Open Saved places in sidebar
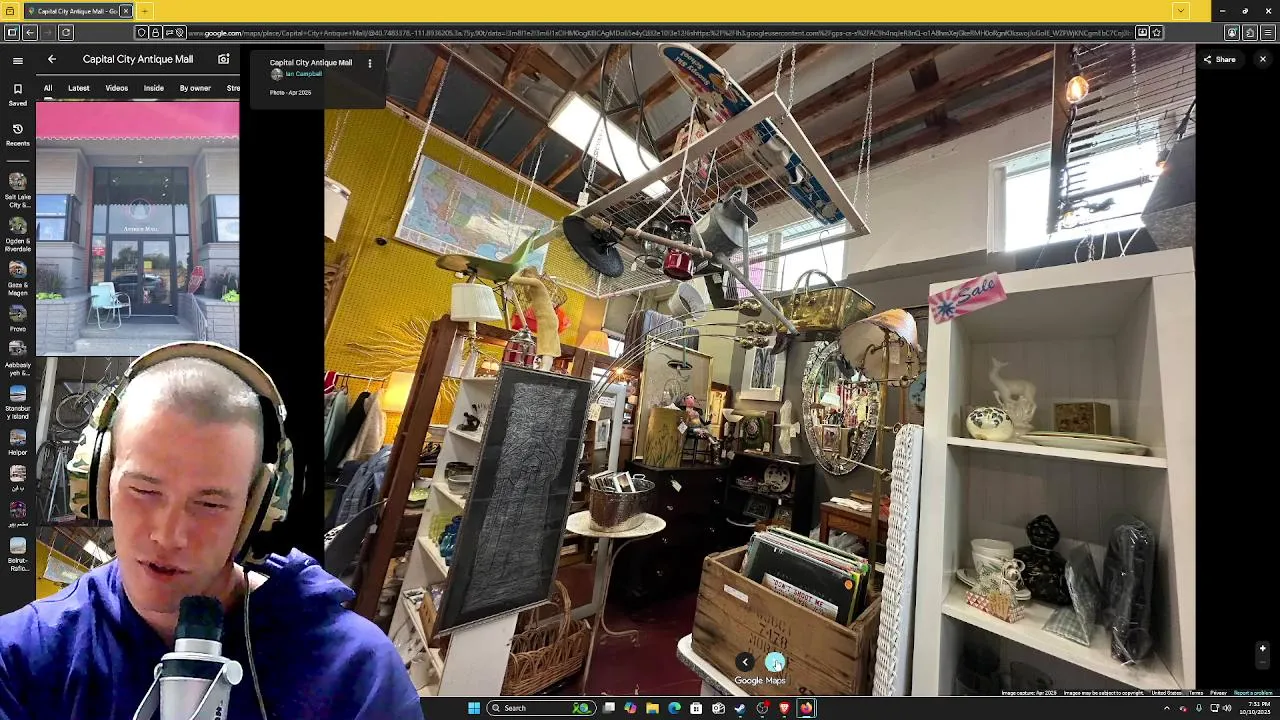This screenshot has width=1280, height=720. point(17,95)
